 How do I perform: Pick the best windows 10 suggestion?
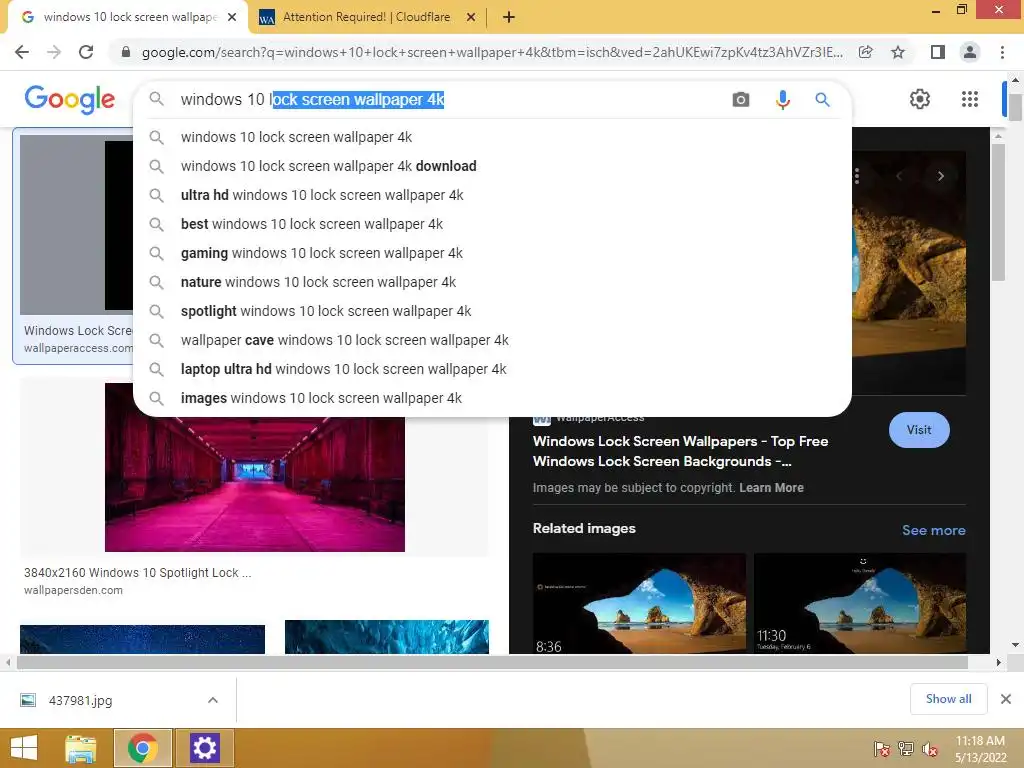(492, 224)
